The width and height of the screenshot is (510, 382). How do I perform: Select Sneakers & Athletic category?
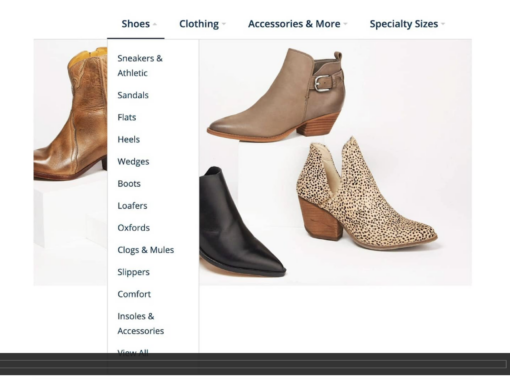(140, 66)
